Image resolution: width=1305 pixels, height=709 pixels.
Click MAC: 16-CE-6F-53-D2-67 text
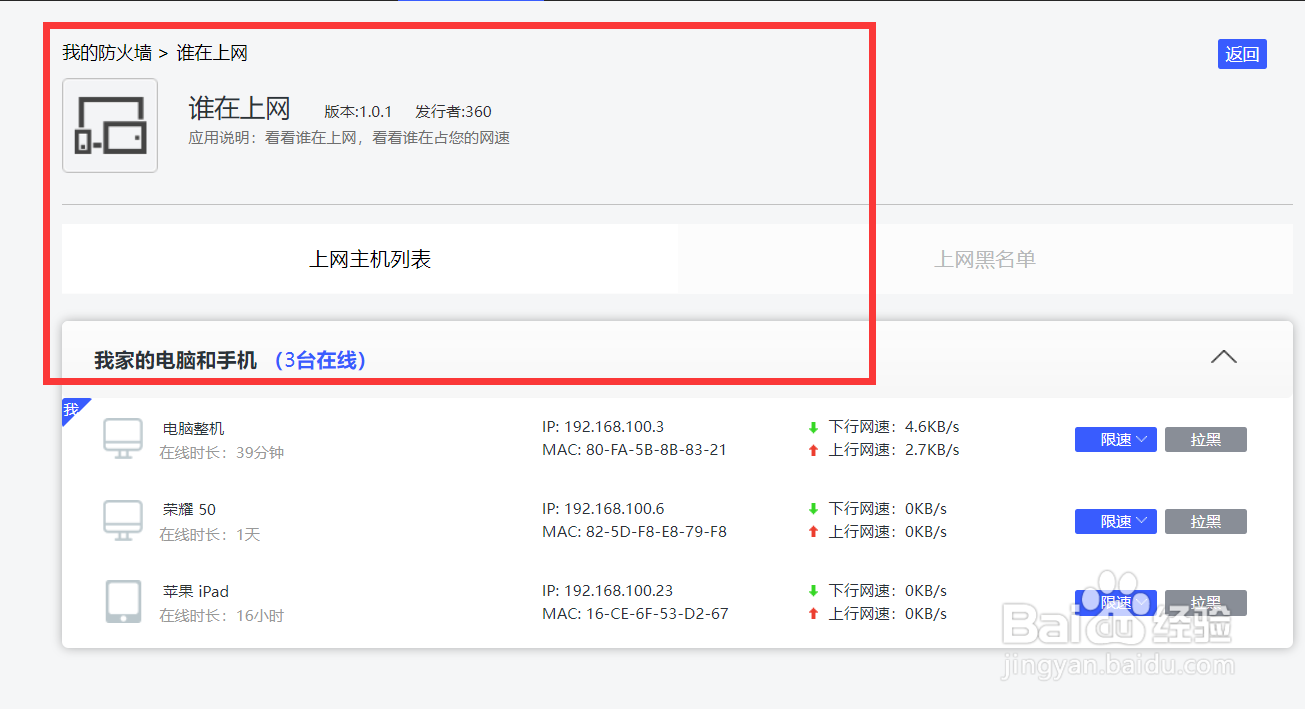coord(635,614)
